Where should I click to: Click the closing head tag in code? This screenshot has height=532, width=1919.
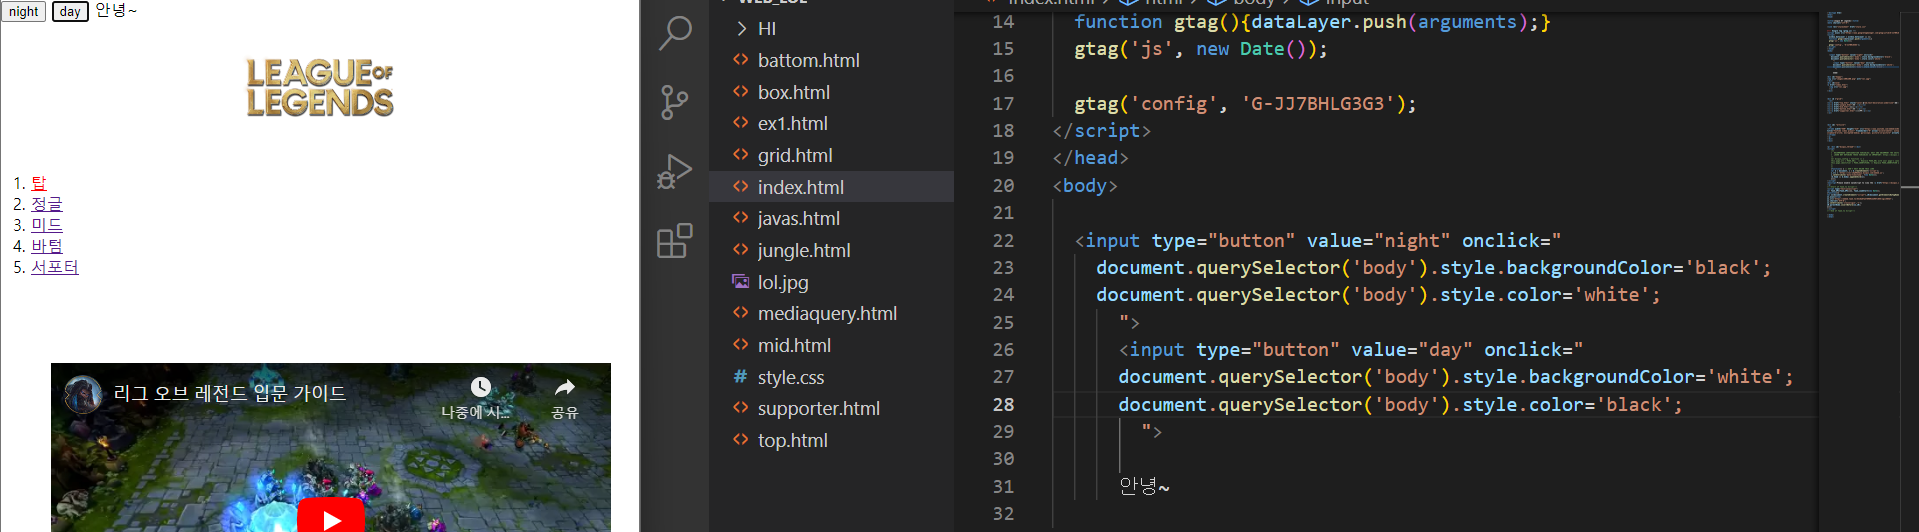[x=1090, y=158]
